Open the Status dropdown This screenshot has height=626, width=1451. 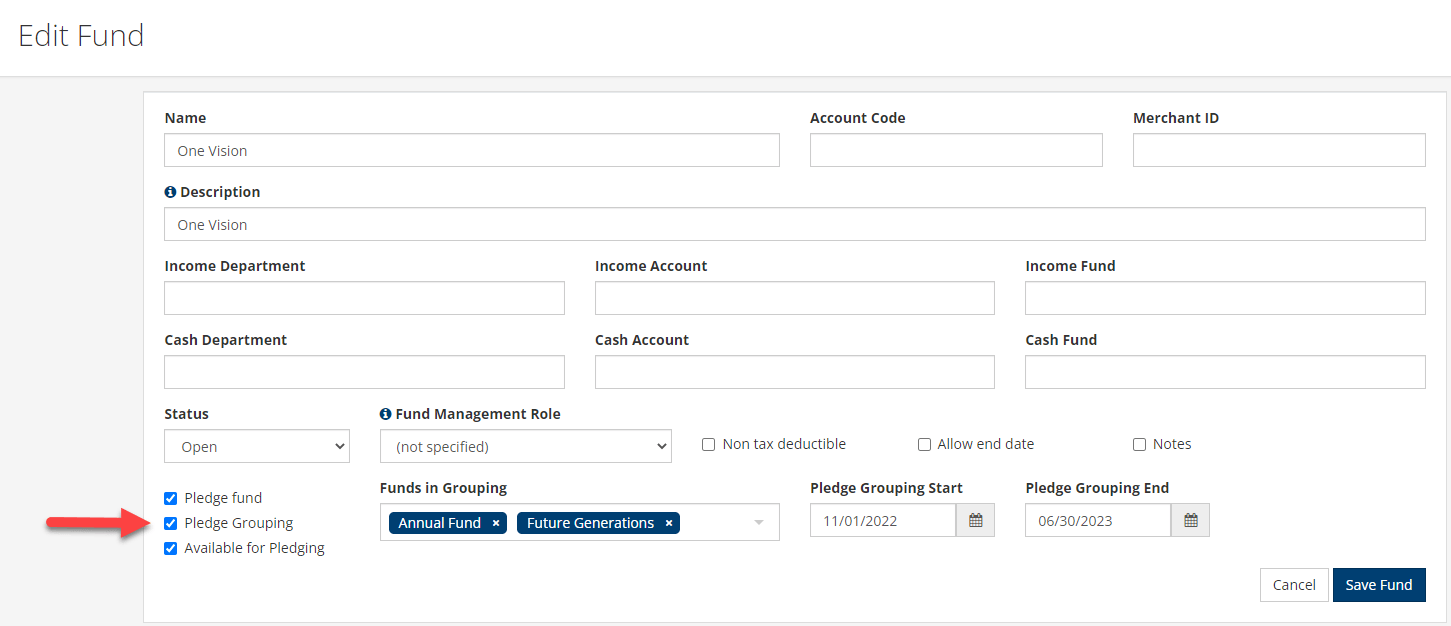coord(256,446)
